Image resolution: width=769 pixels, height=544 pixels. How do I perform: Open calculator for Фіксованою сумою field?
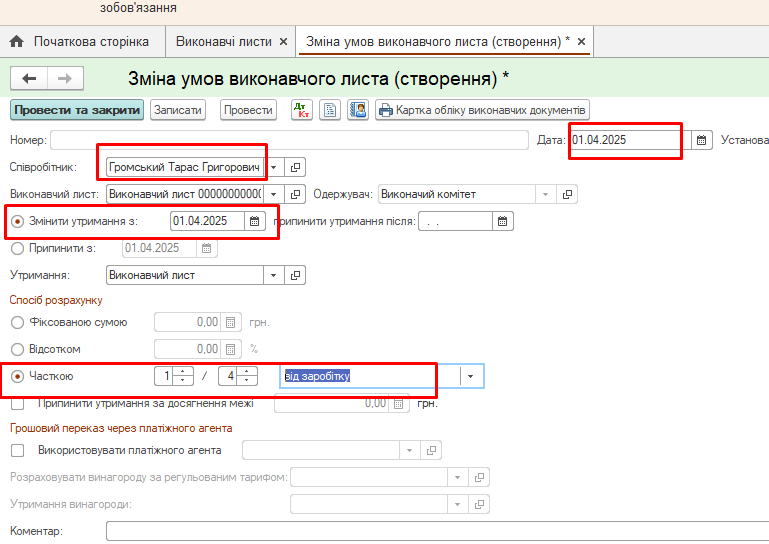point(230,322)
